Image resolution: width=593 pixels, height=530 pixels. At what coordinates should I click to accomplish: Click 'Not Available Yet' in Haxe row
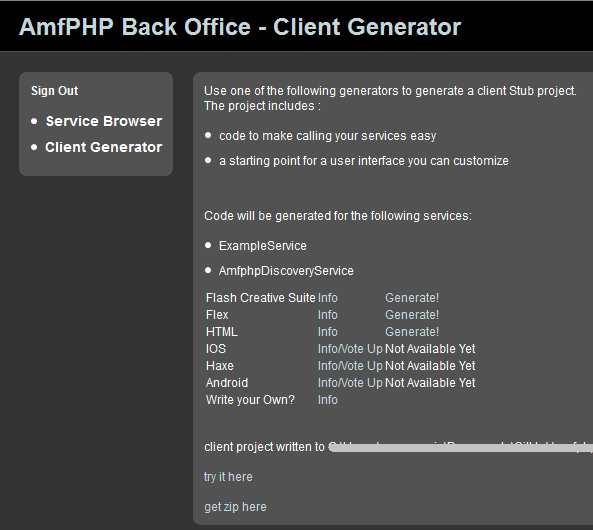tap(430, 366)
